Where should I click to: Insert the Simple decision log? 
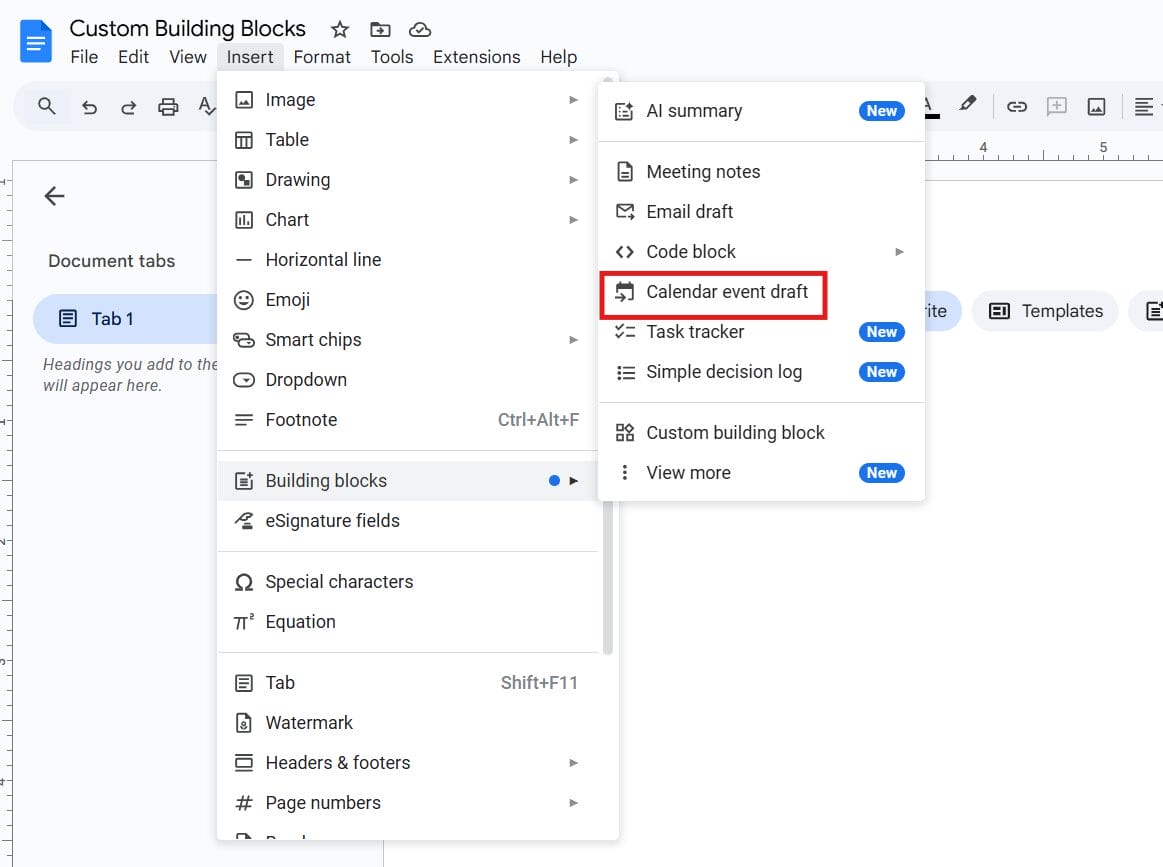(x=761, y=372)
